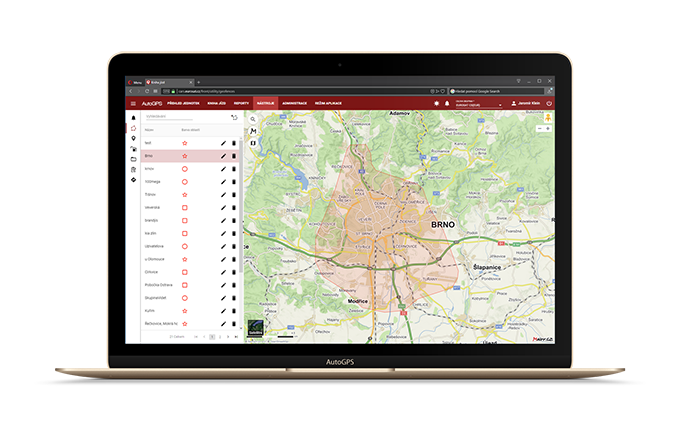
Task: Add new geofence icon beside search field
Action: 234,118
